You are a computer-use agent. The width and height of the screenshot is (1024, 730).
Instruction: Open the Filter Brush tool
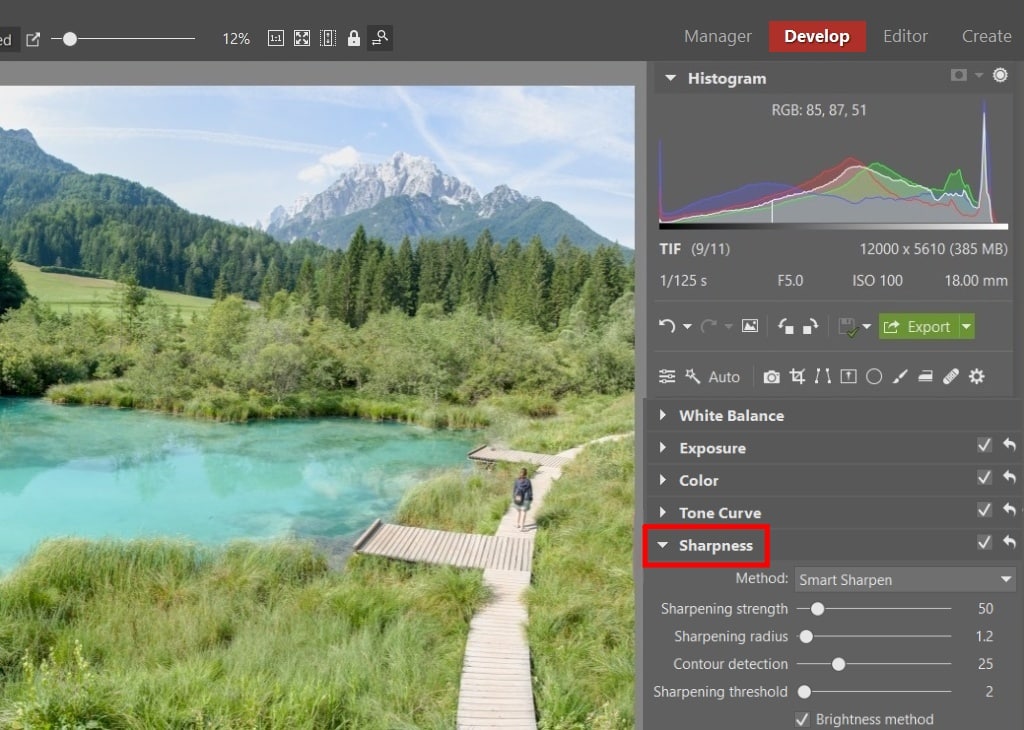(900, 376)
